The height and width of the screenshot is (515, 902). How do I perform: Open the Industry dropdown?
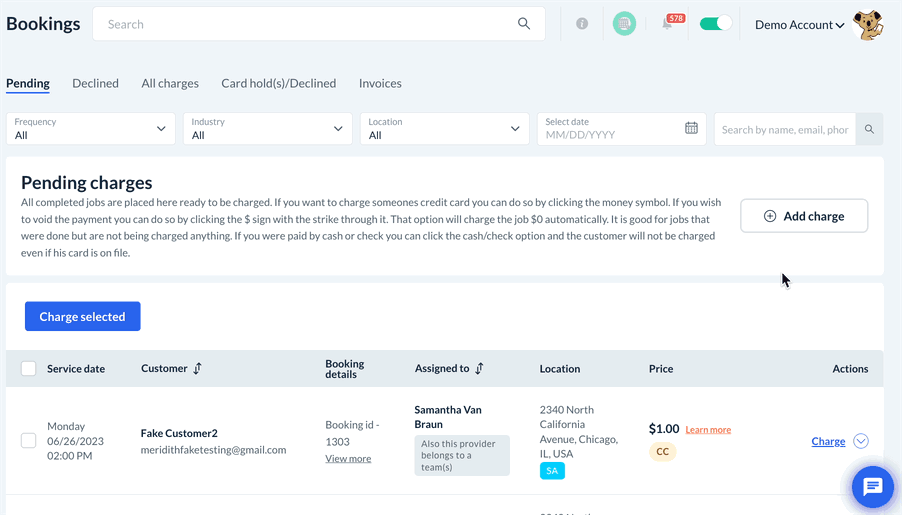coord(267,129)
